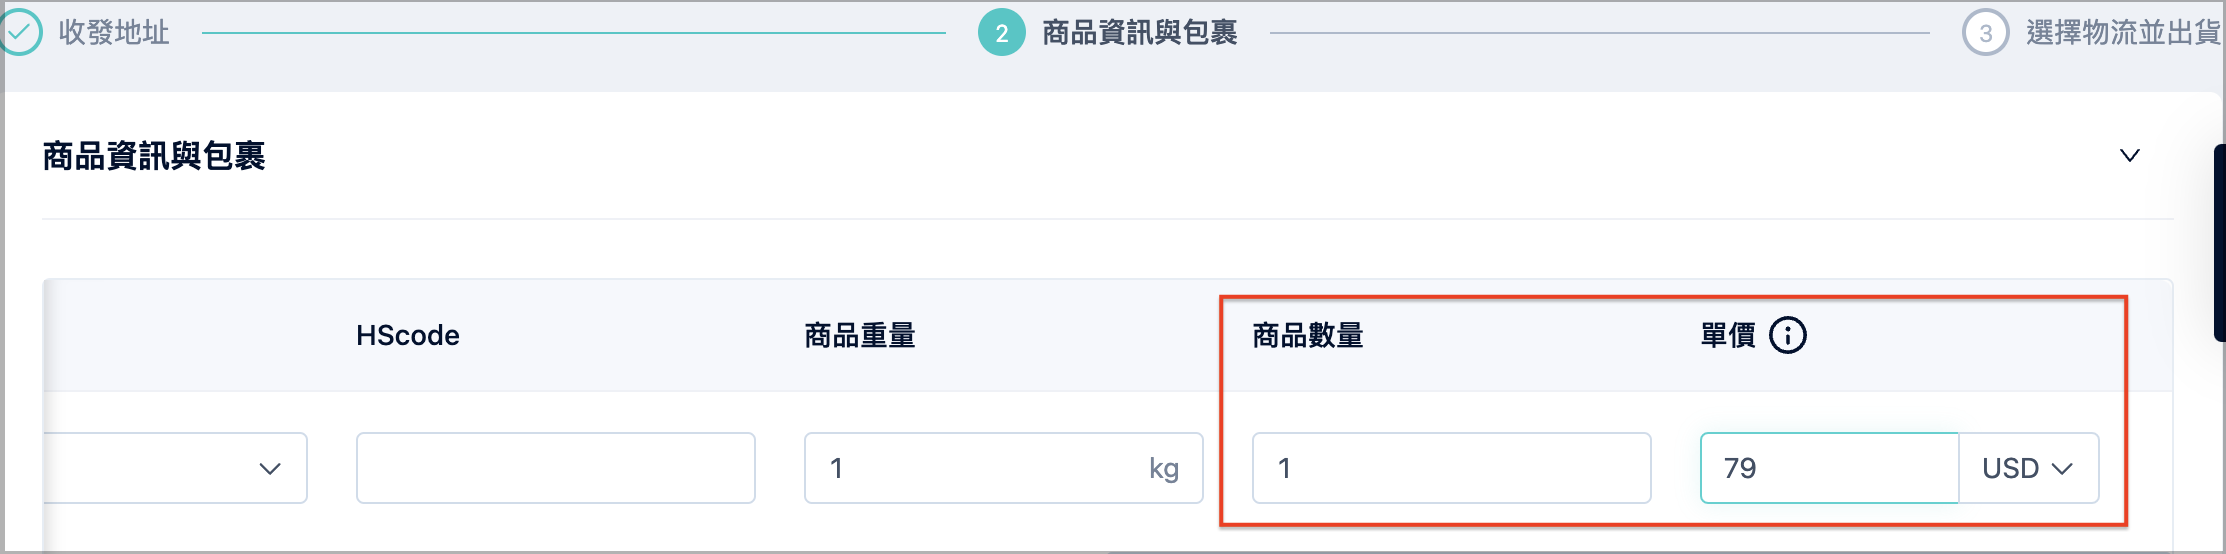Click the 商品資訊與包裹 section heading
The width and height of the screenshot is (2226, 554).
click(154, 156)
